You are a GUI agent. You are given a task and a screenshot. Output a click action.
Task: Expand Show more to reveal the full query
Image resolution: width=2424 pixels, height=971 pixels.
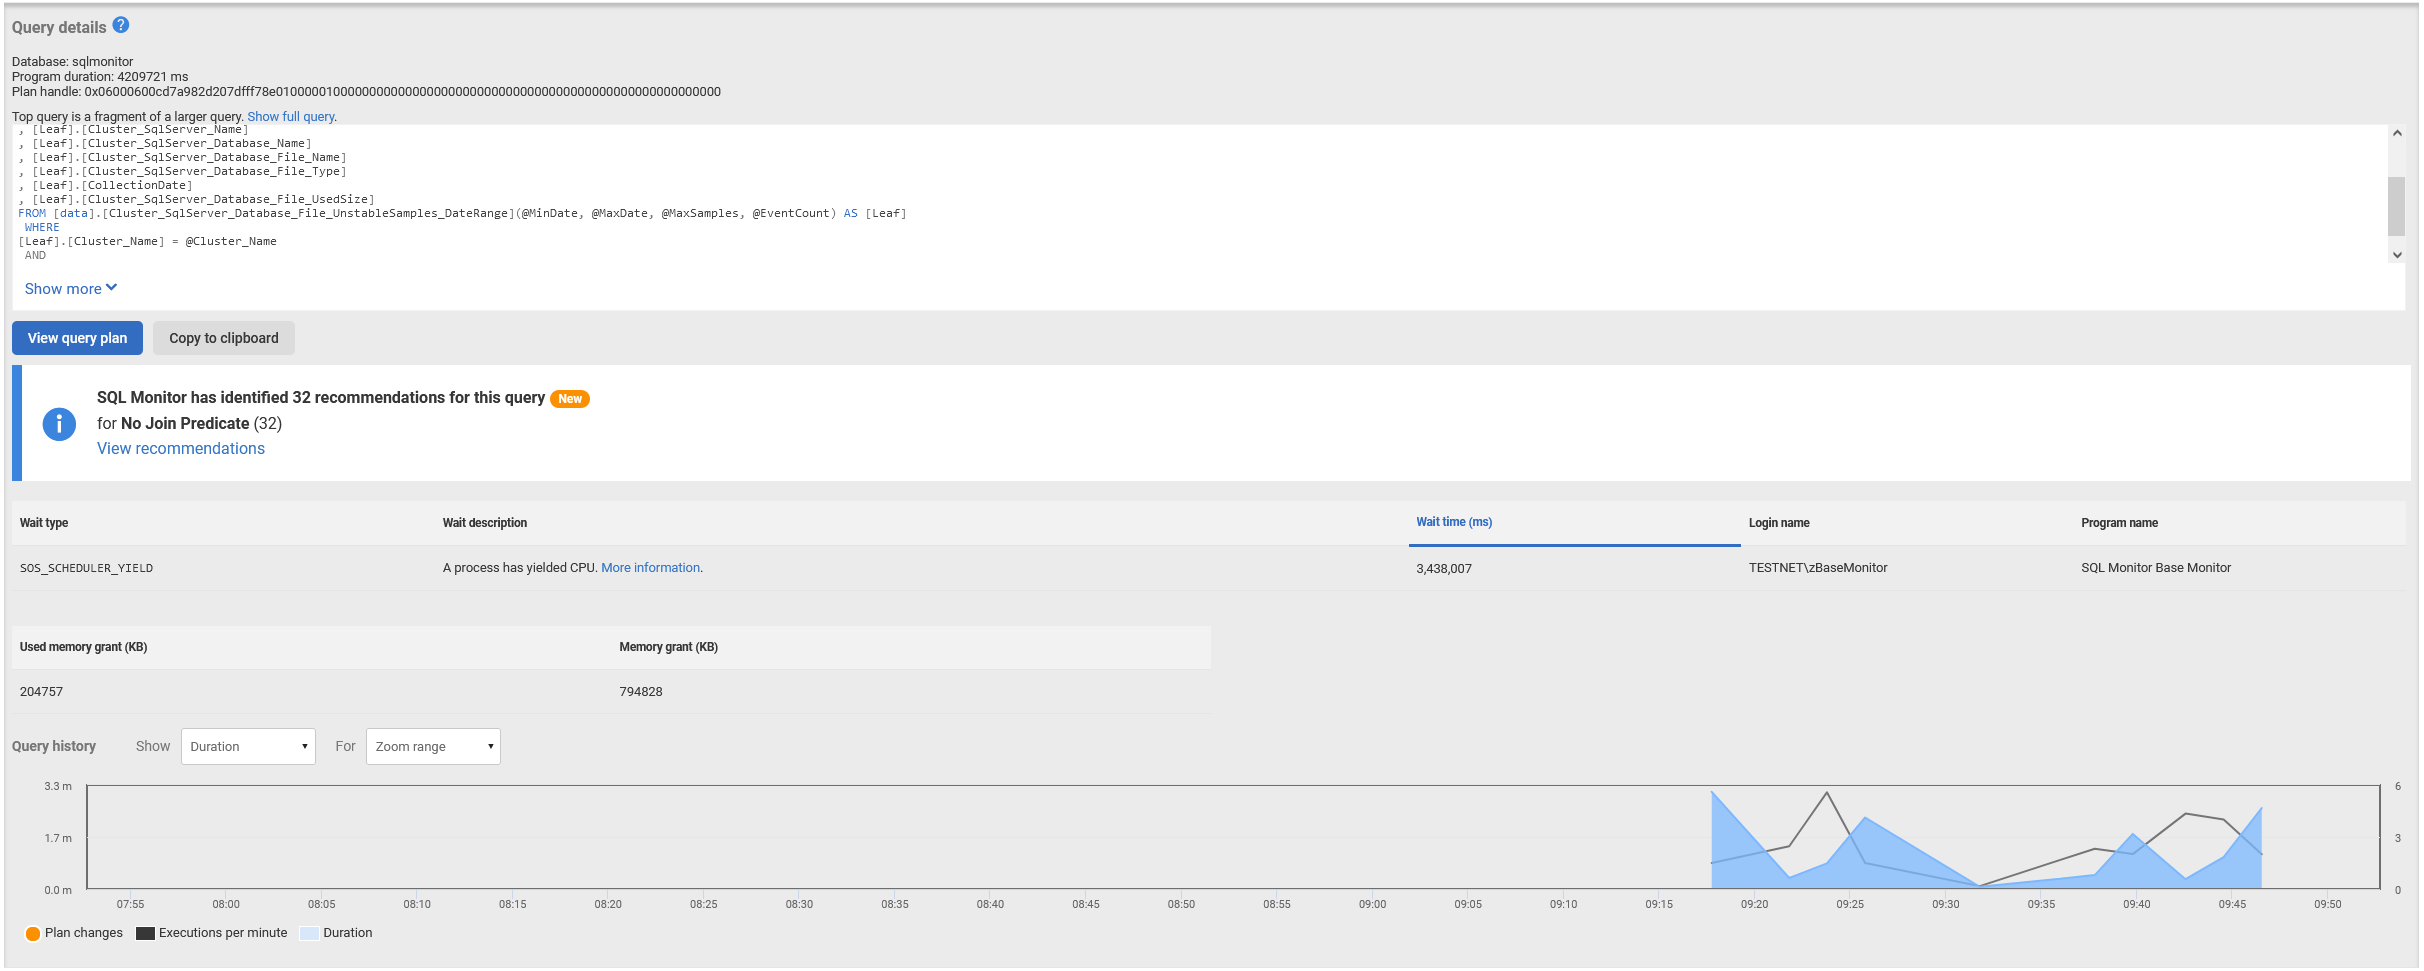point(70,288)
